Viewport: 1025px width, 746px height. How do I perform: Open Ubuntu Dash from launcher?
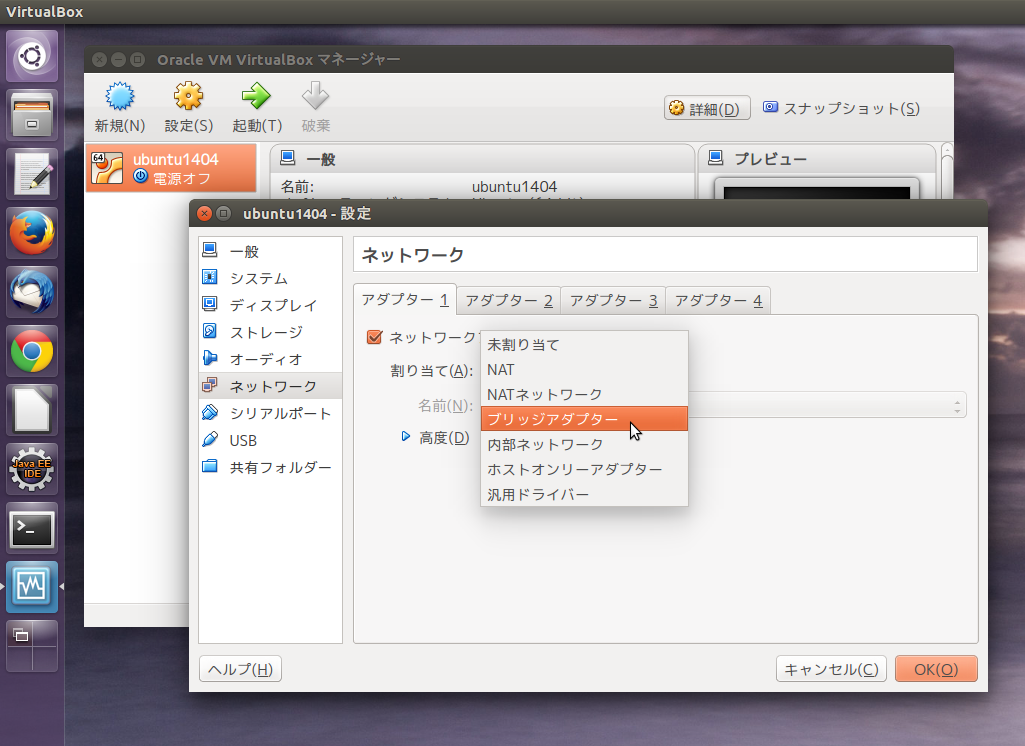(32, 56)
